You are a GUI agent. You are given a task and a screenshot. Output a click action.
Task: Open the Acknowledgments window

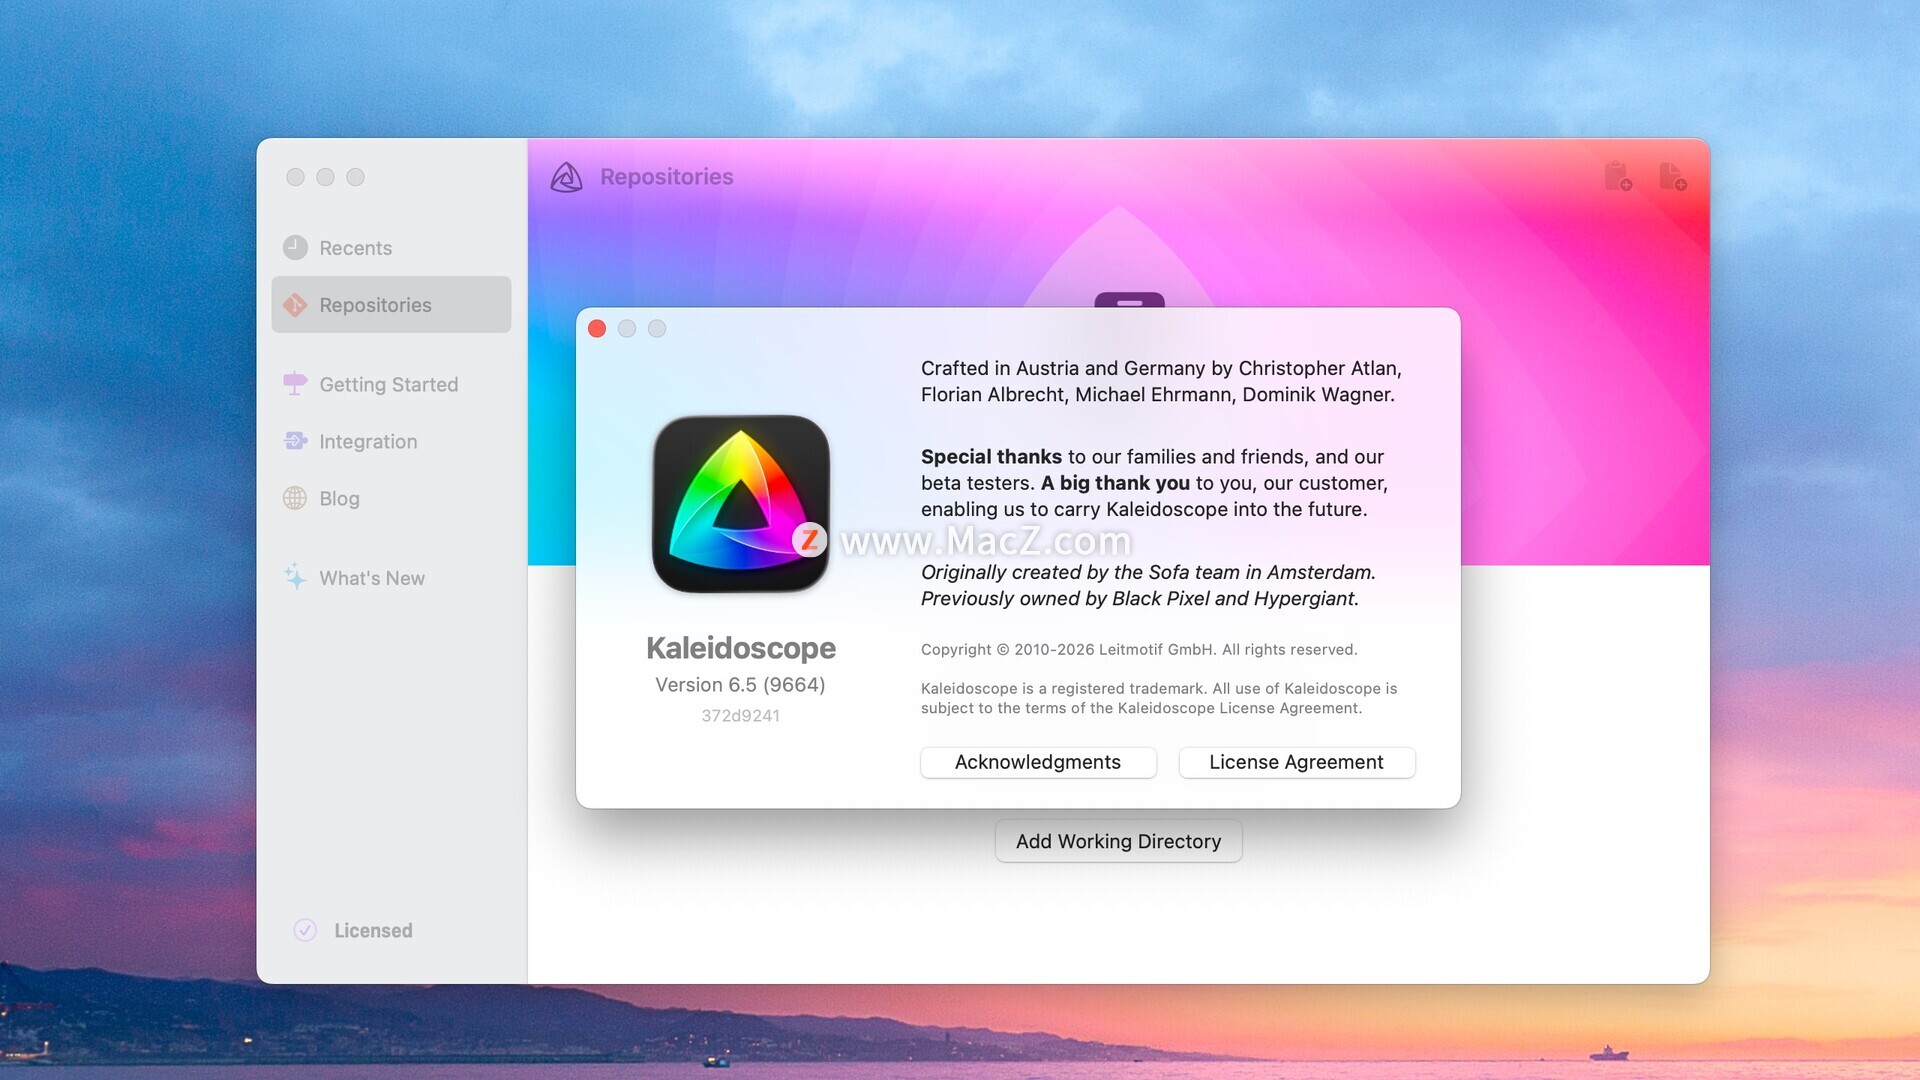tap(1038, 762)
